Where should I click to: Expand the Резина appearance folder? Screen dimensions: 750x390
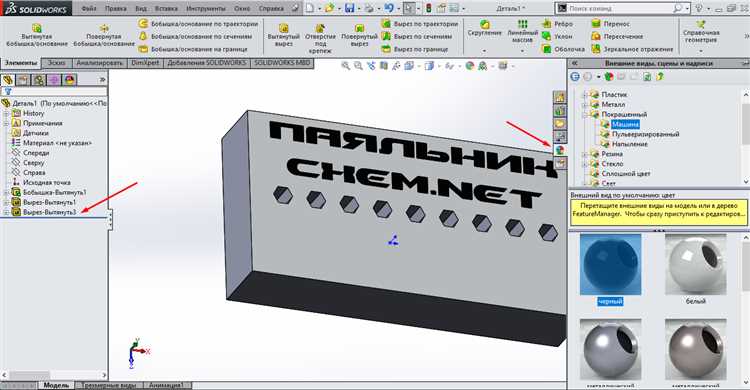coord(585,154)
